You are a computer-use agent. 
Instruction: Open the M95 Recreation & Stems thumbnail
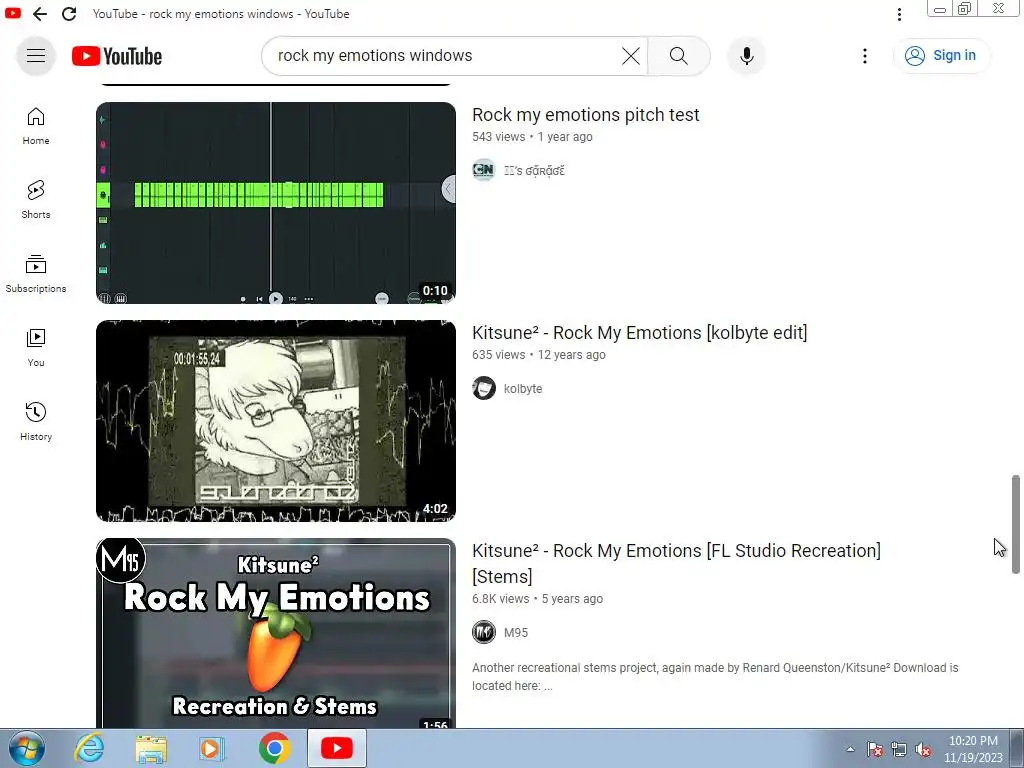[x=276, y=633]
